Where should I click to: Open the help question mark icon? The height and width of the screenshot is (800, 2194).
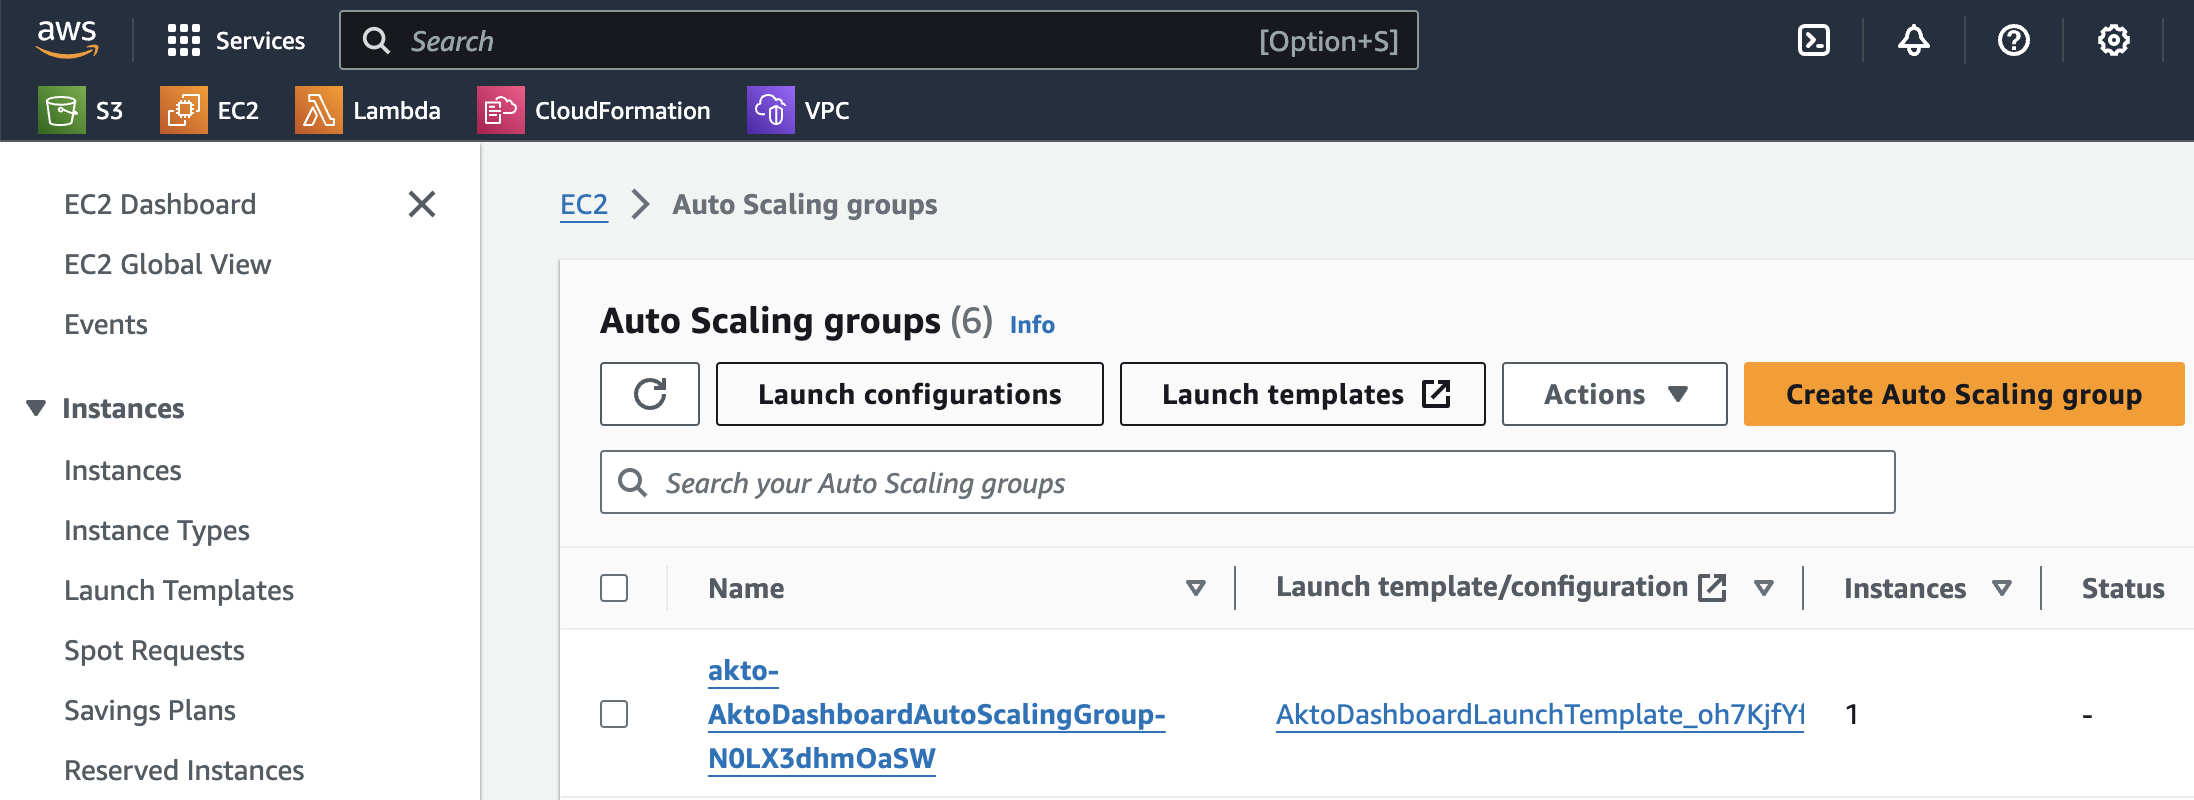(x=2014, y=41)
